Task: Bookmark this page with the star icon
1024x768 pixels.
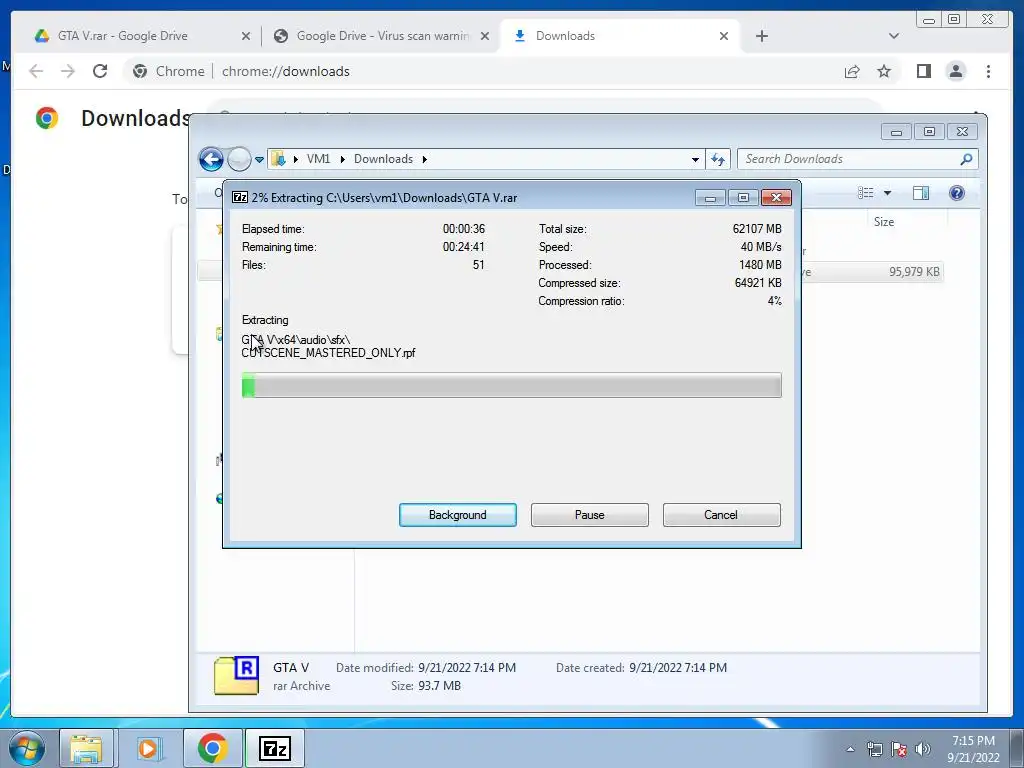Action: tap(884, 71)
